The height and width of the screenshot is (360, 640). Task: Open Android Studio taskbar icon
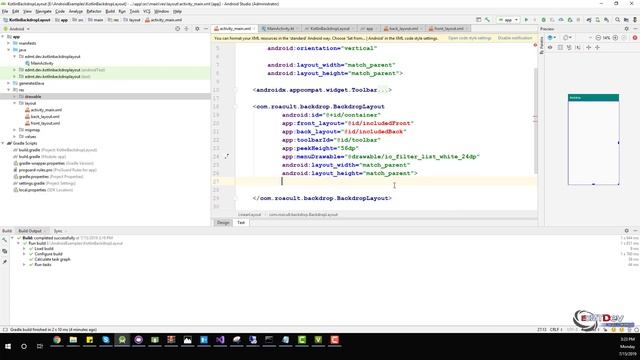point(122,340)
